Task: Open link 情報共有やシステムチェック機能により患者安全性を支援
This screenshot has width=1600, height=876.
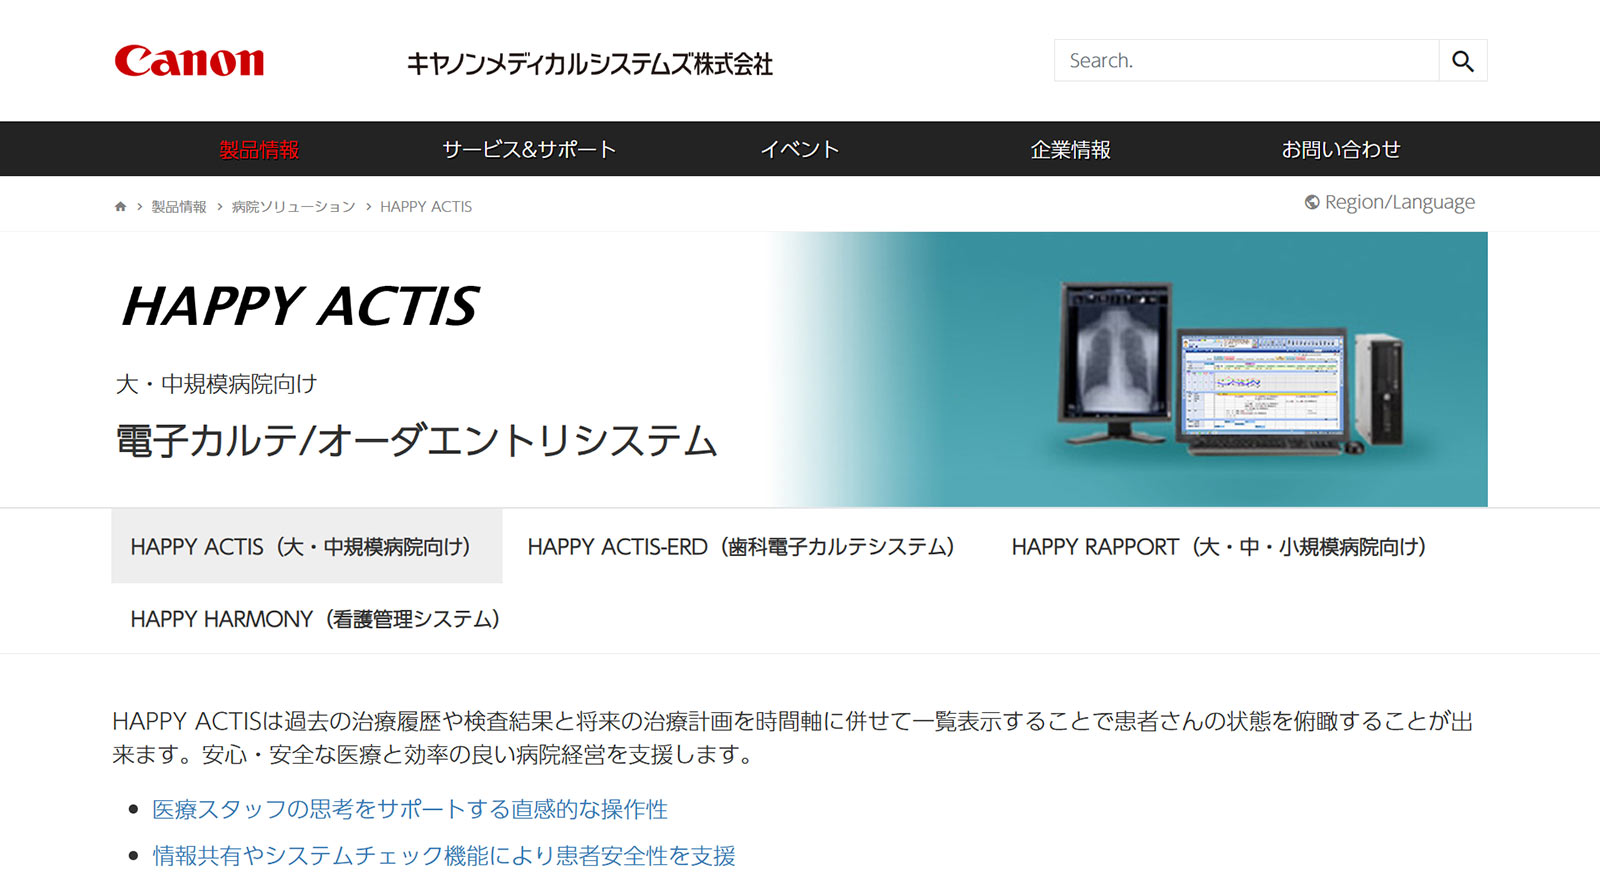Action: click(x=444, y=856)
